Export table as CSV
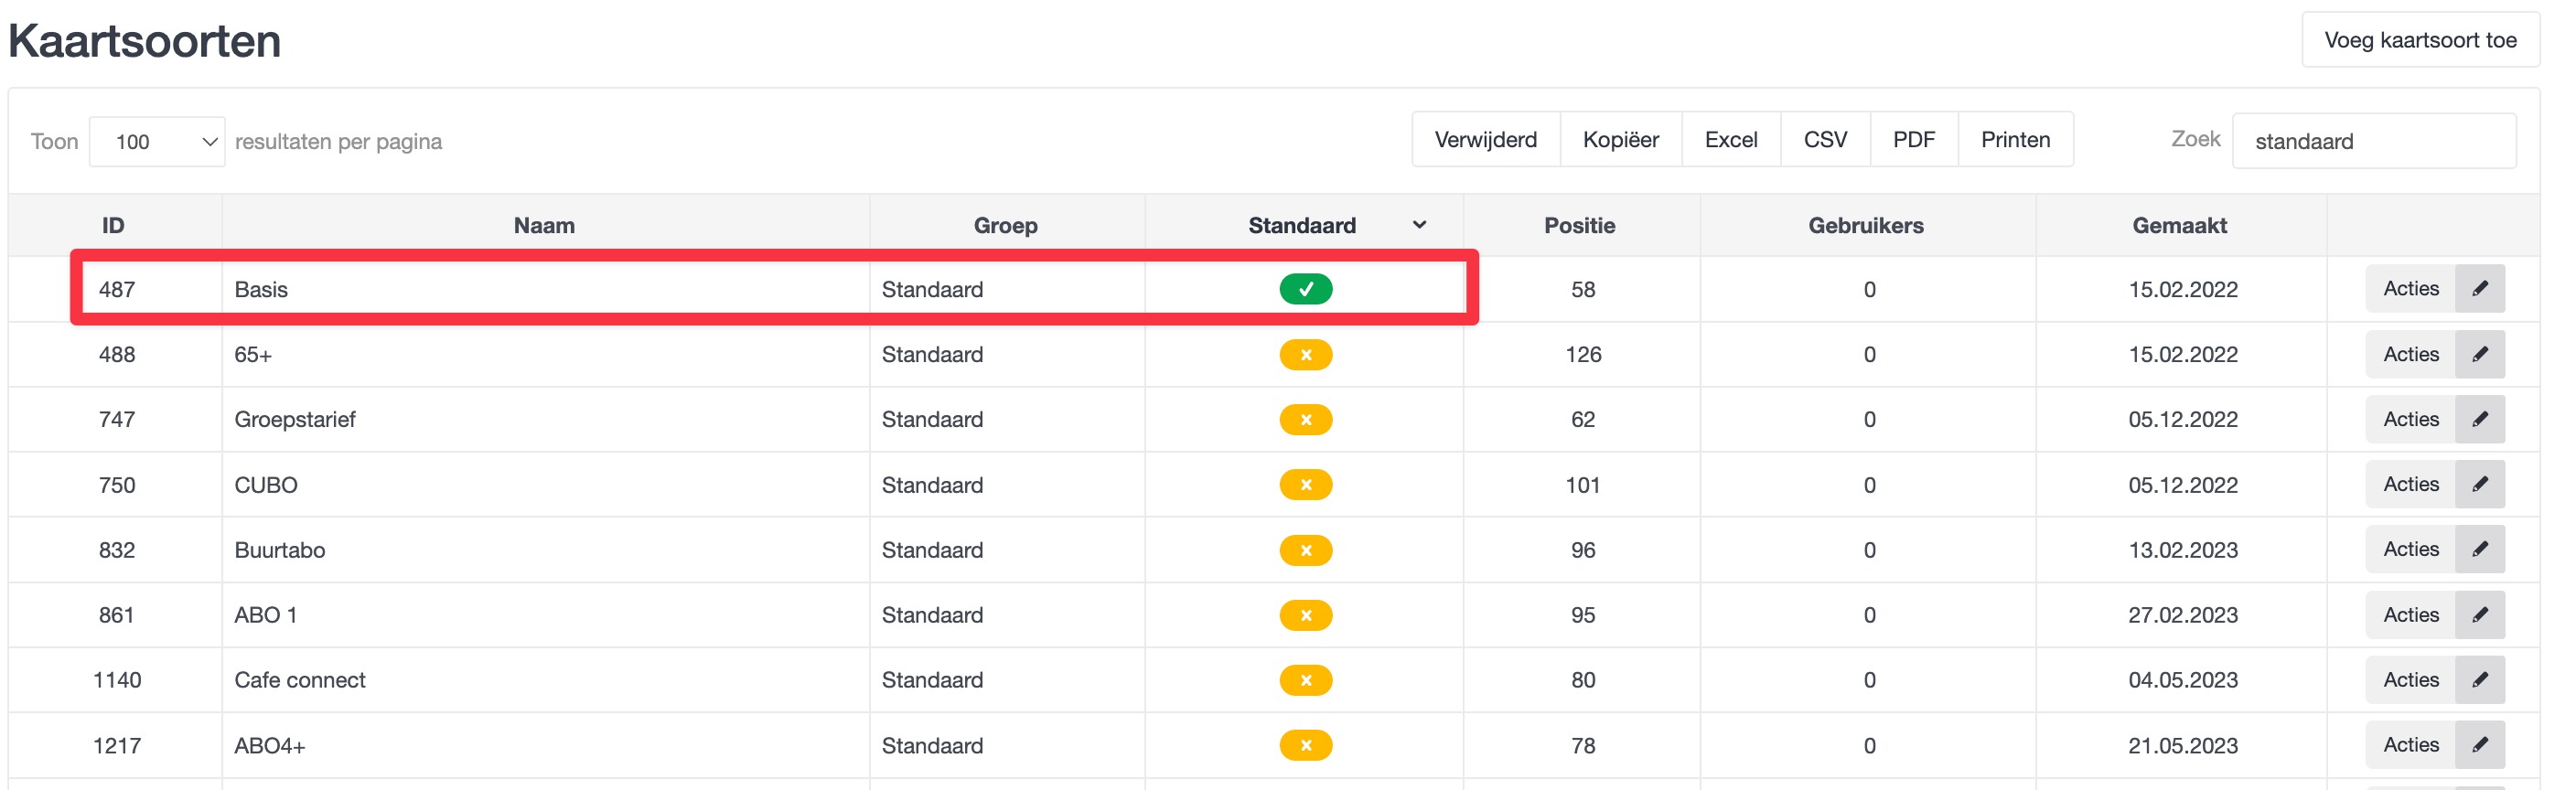The width and height of the screenshot is (2576, 790). click(x=1825, y=140)
